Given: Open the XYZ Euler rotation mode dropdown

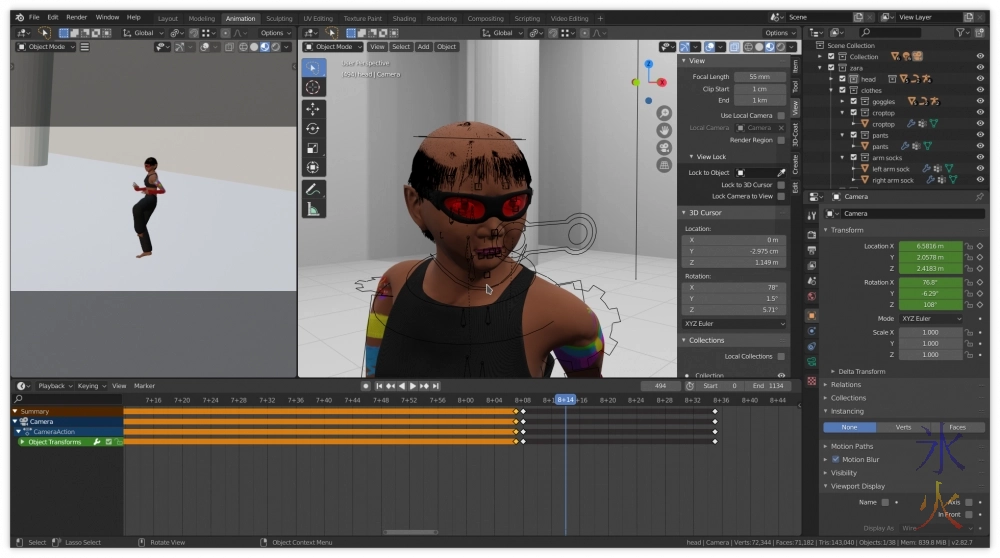Looking at the screenshot, I should pyautogui.click(x=931, y=318).
